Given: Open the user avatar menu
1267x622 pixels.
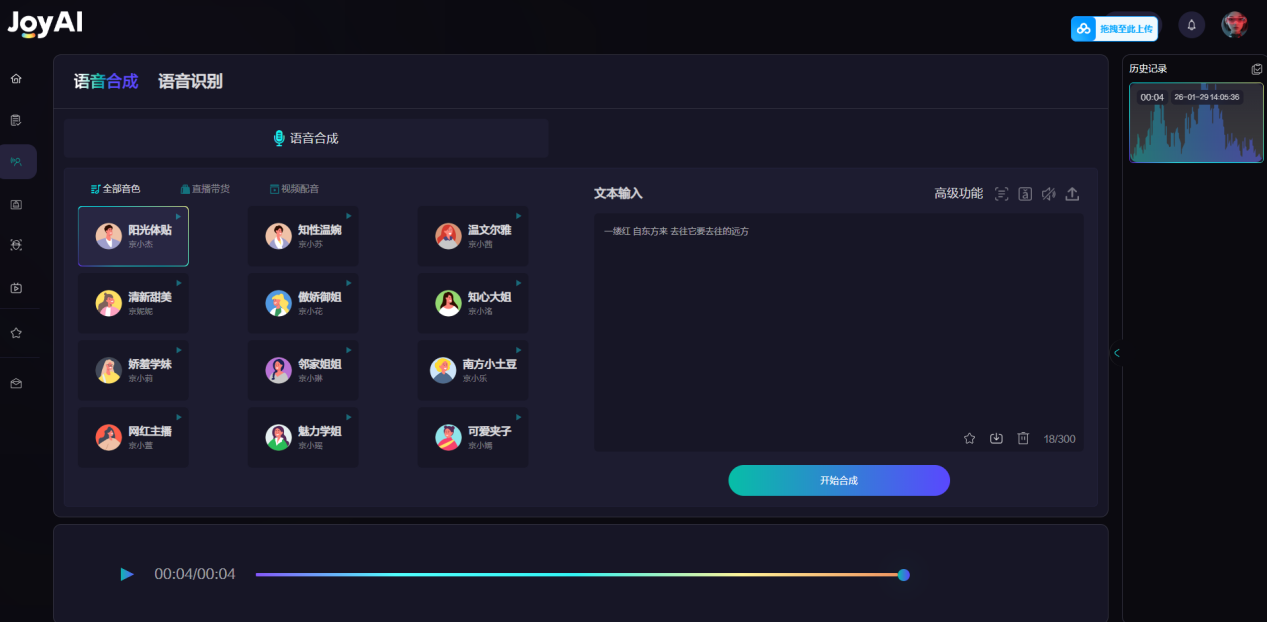Looking at the screenshot, I should click(x=1235, y=25).
